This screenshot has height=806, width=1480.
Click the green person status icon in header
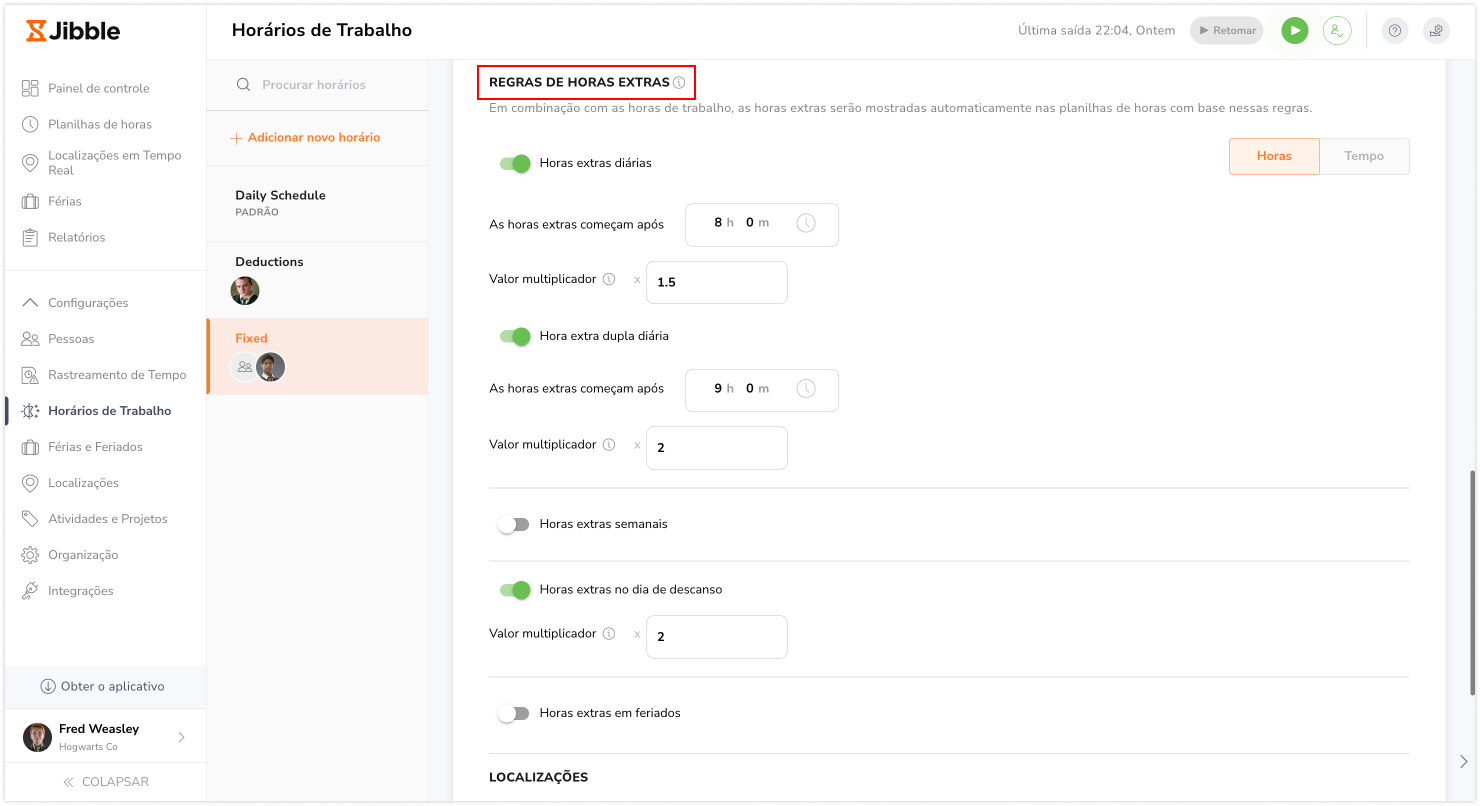pyautogui.click(x=1337, y=31)
